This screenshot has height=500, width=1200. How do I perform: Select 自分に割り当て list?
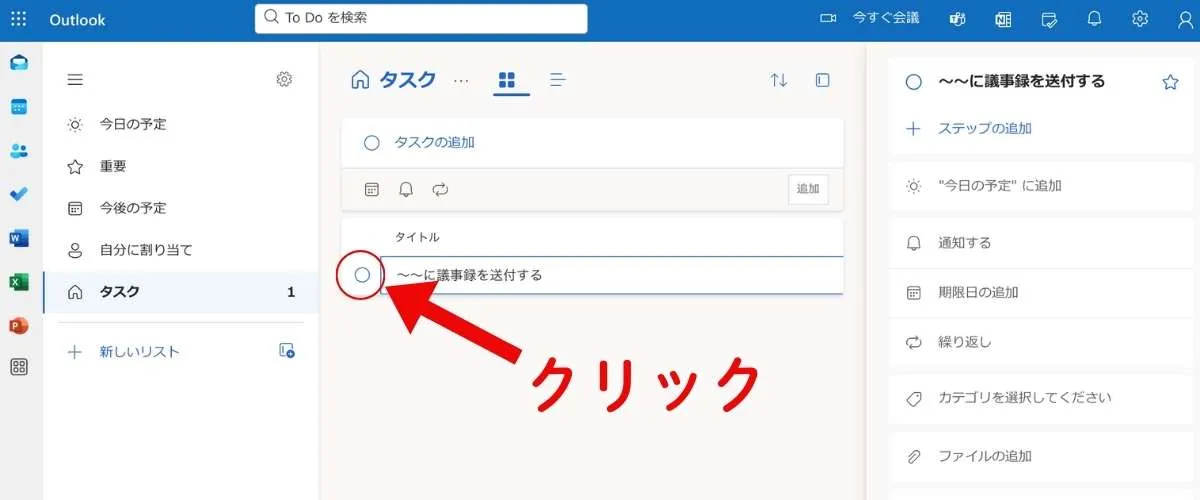(x=181, y=250)
